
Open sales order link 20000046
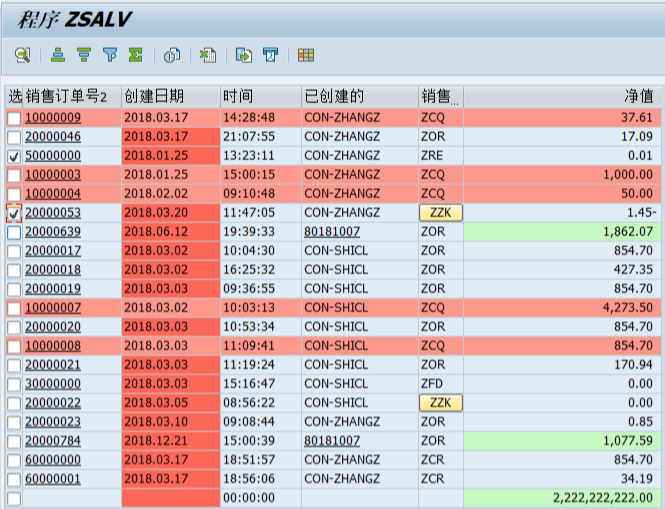tap(53, 137)
